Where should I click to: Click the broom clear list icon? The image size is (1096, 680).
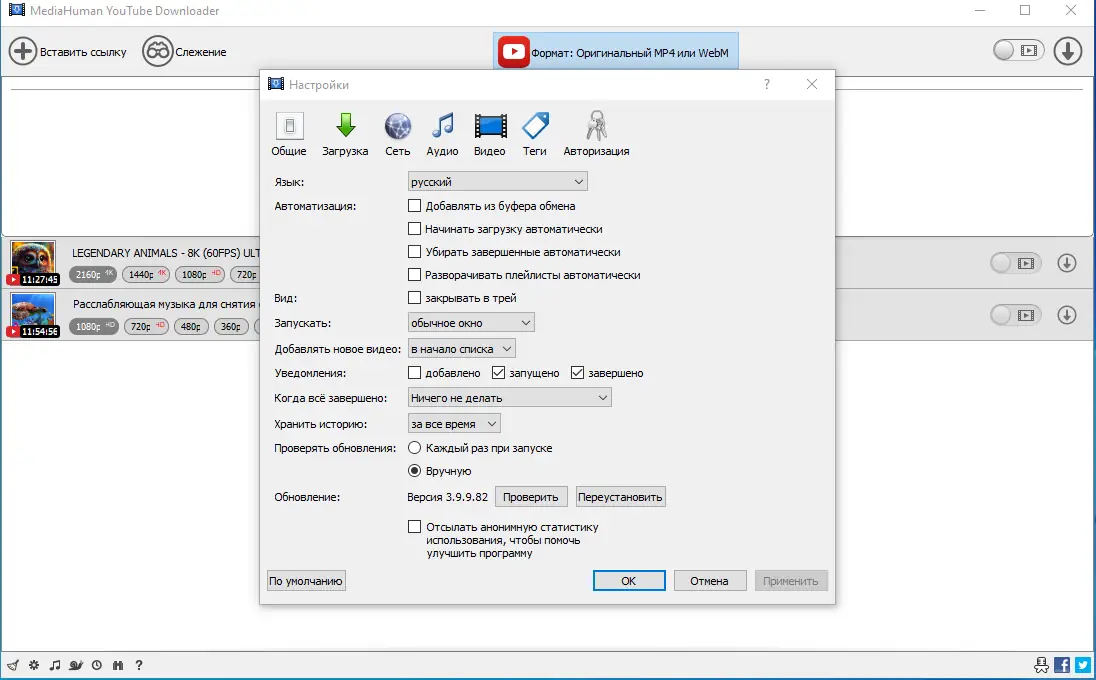pos(13,665)
